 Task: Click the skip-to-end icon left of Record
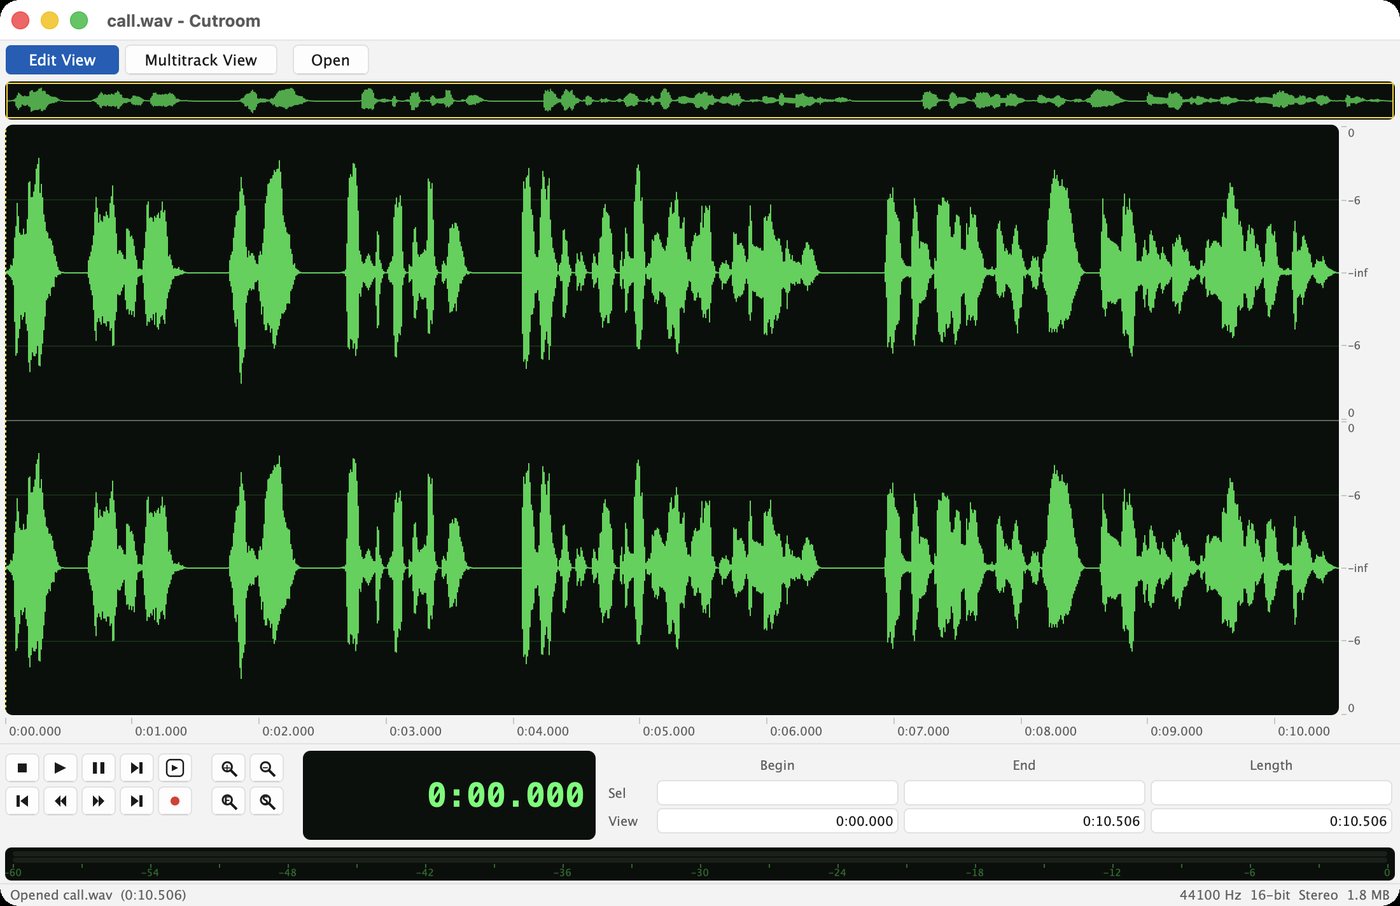(136, 801)
